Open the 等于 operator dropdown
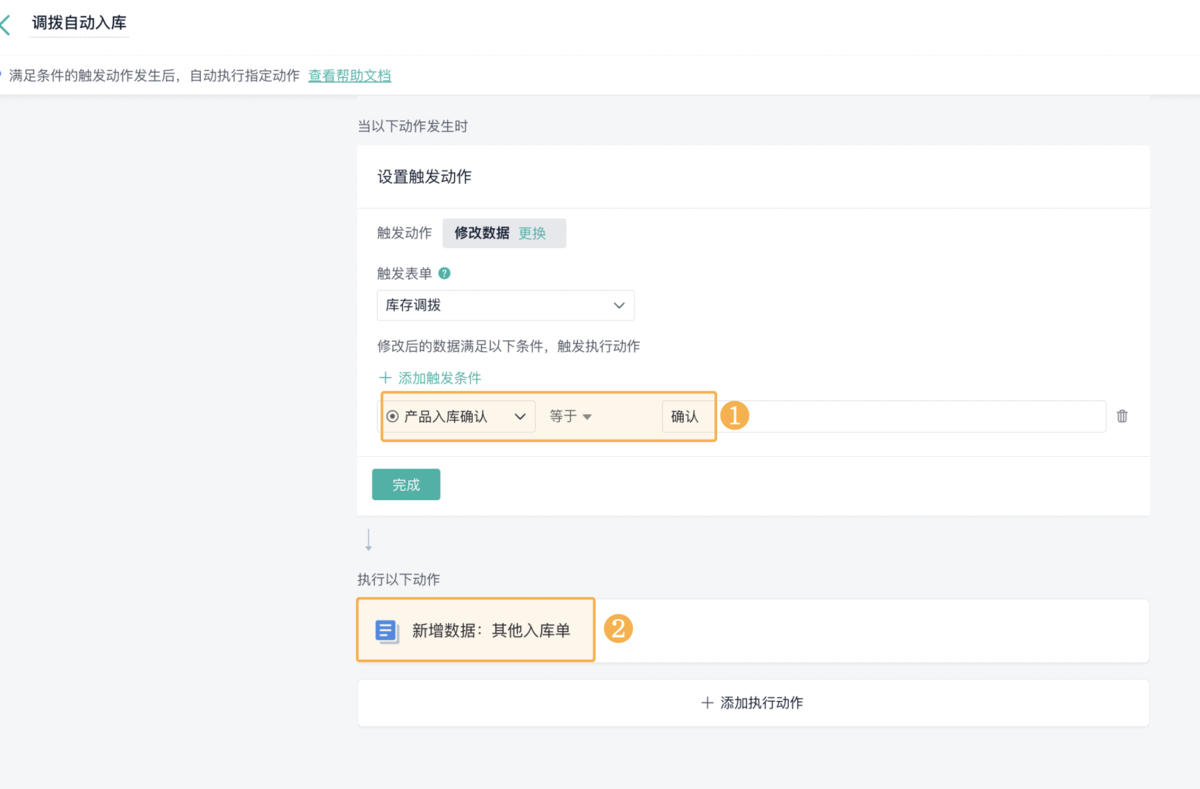 pyautogui.click(x=571, y=417)
